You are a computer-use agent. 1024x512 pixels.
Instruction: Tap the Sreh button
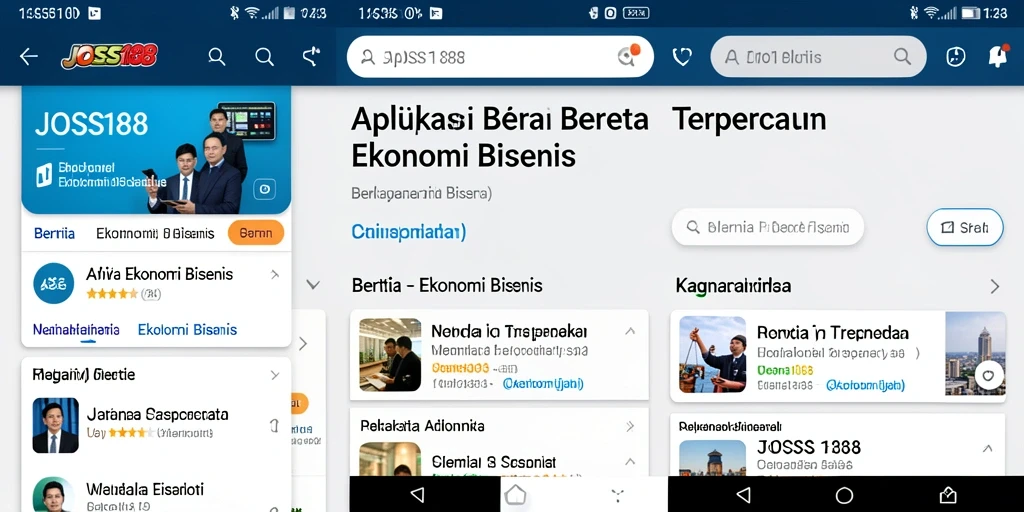coord(965,227)
